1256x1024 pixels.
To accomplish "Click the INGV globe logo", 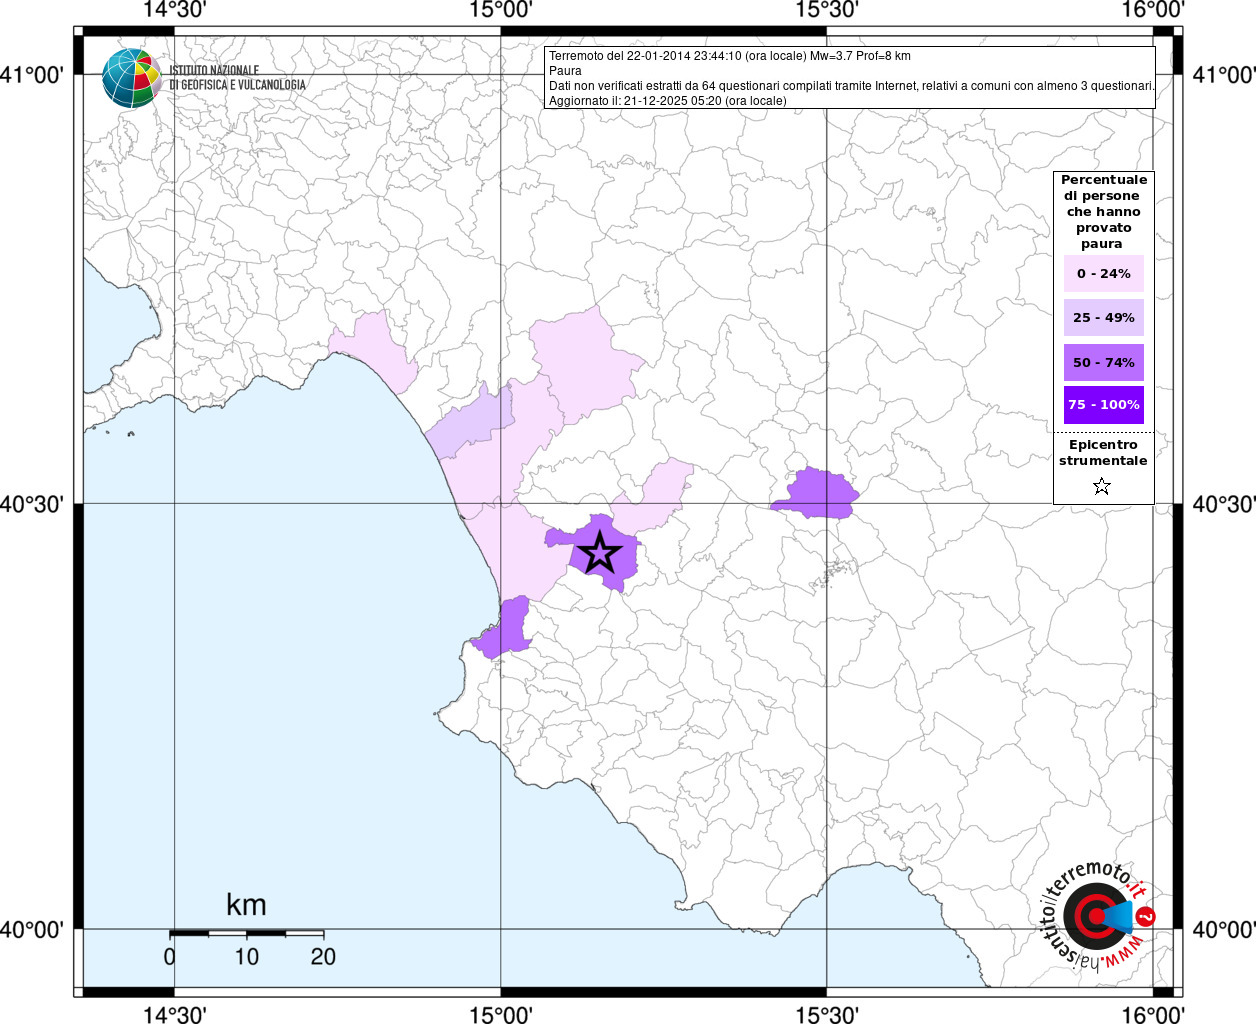I will pyautogui.click(x=132, y=78).
